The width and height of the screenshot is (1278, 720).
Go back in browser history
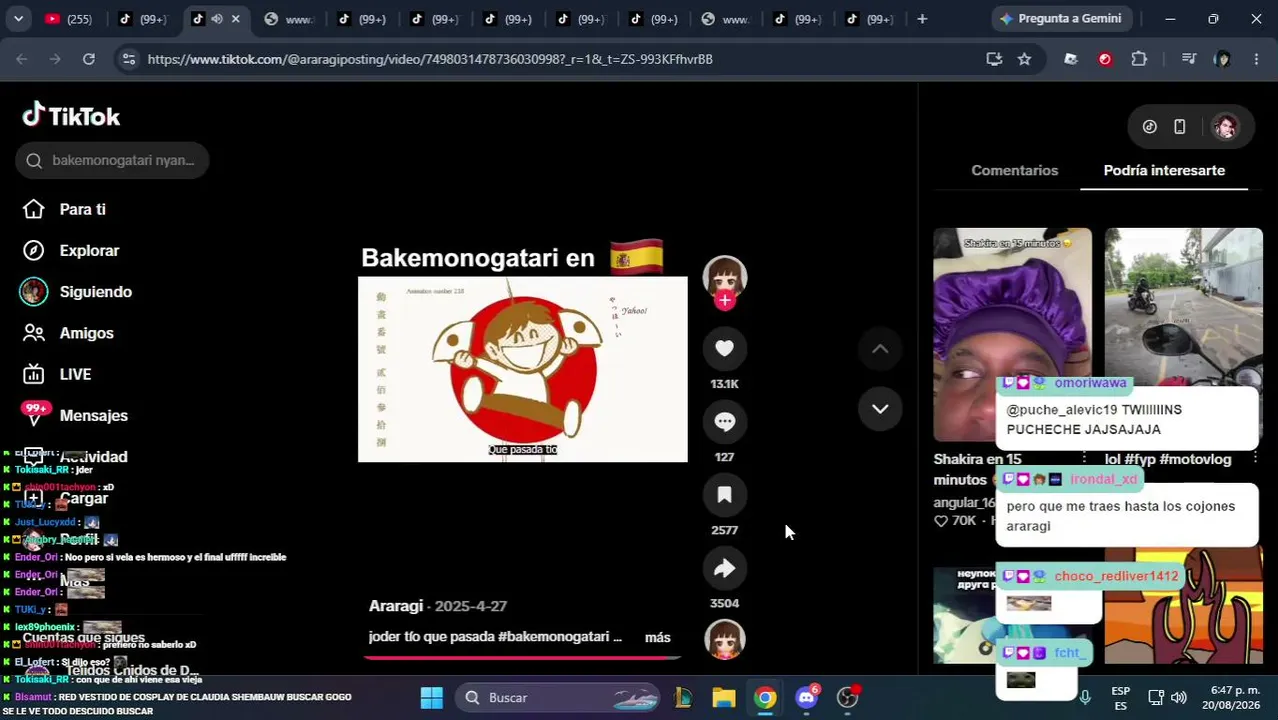(x=22, y=59)
